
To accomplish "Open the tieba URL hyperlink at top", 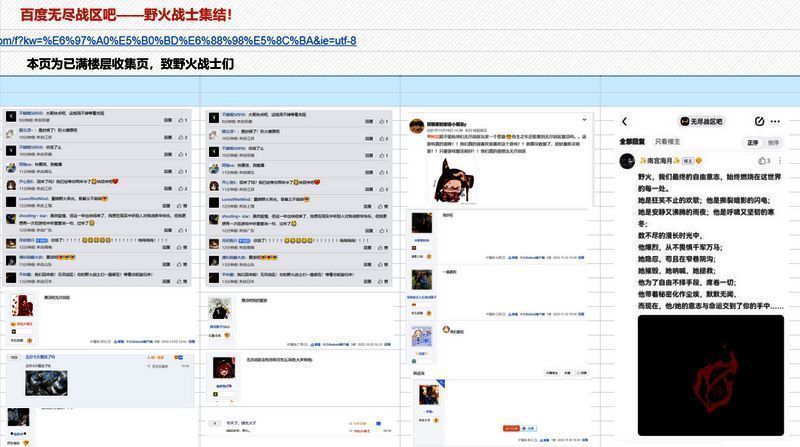I will (178, 41).
